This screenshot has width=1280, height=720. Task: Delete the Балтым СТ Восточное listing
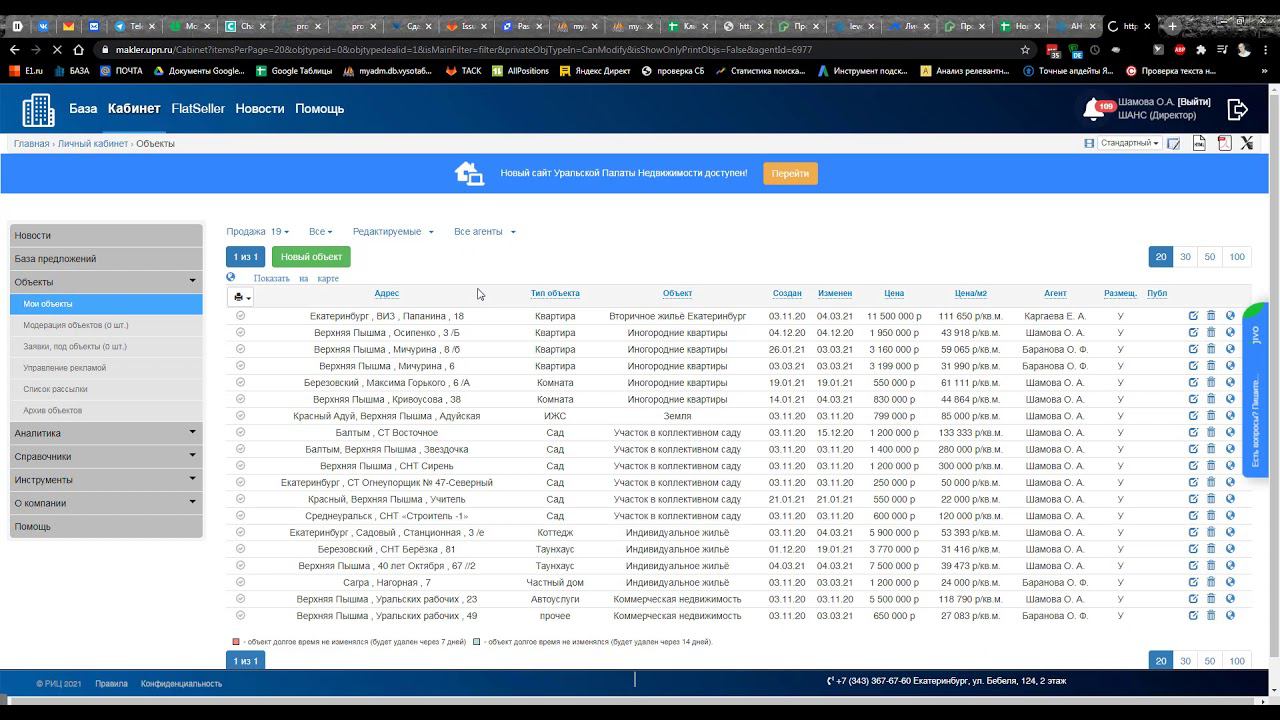(x=1211, y=432)
